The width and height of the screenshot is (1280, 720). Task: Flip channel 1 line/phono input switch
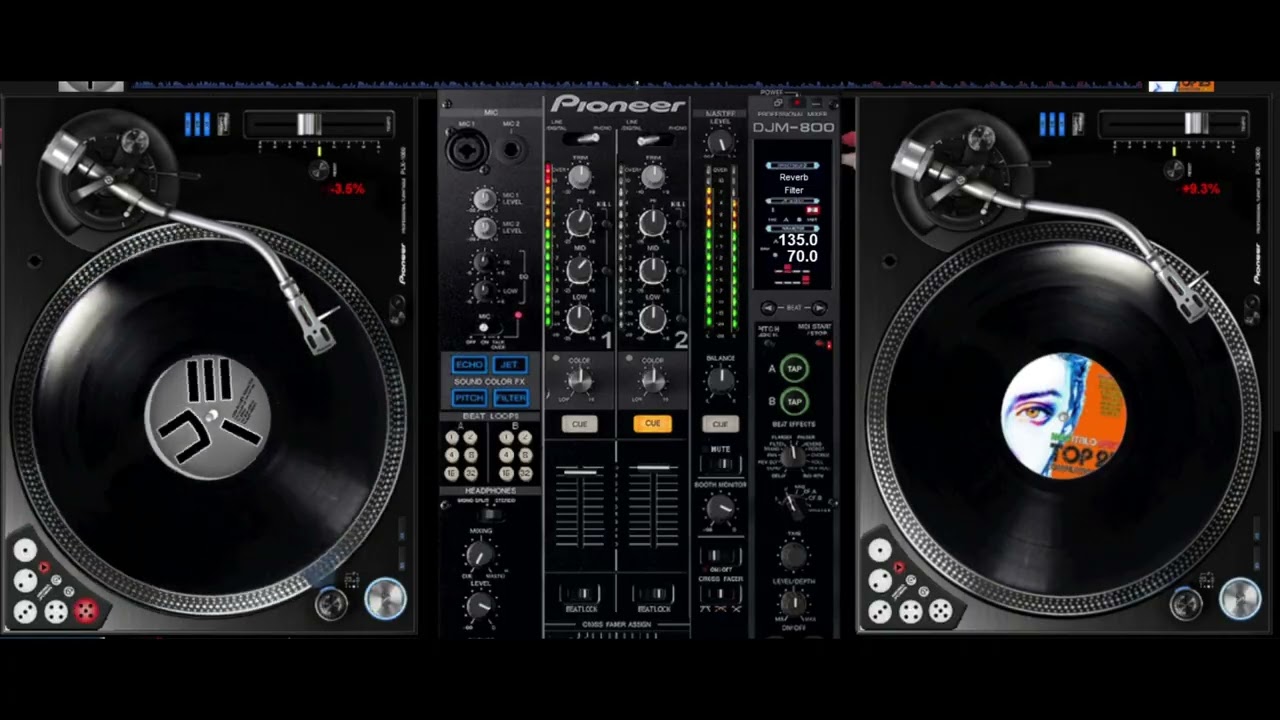580,139
